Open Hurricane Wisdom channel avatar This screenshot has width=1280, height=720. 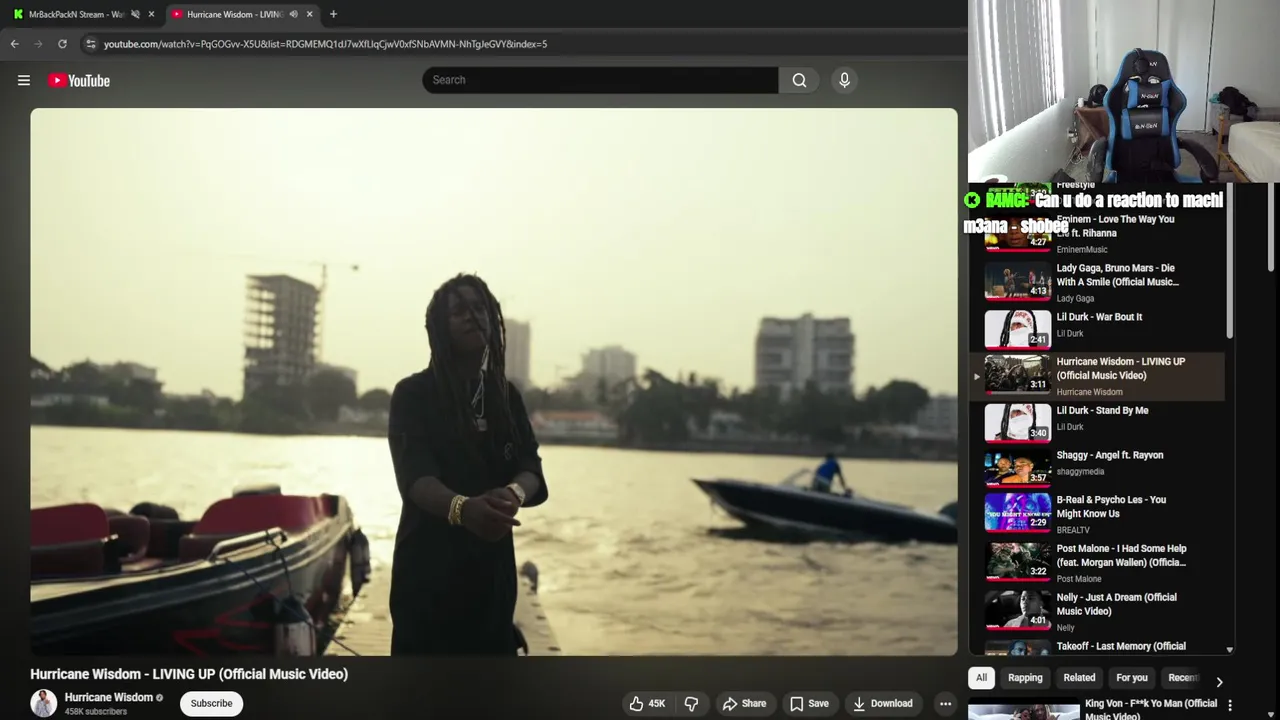click(x=43, y=703)
